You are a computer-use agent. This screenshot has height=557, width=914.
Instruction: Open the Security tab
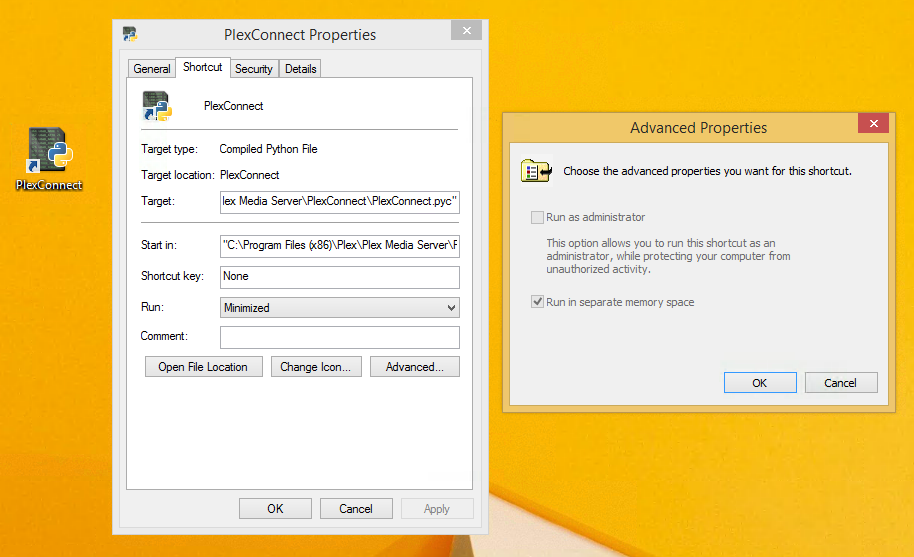click(254, 69)
